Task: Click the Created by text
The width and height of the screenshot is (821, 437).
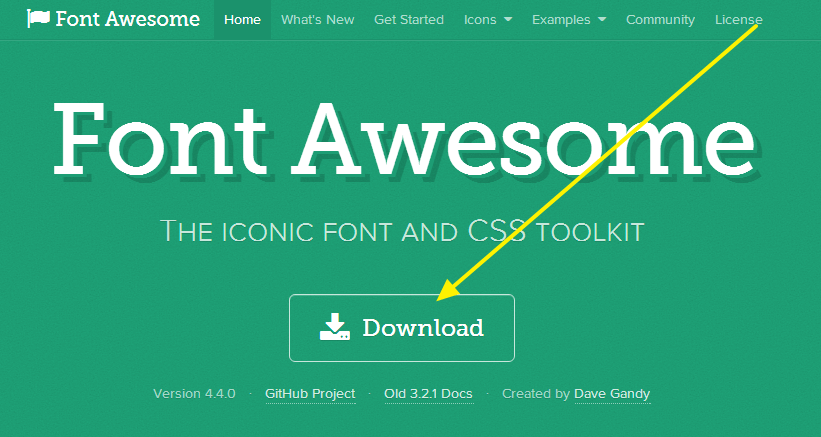Action: coord(536,394)
